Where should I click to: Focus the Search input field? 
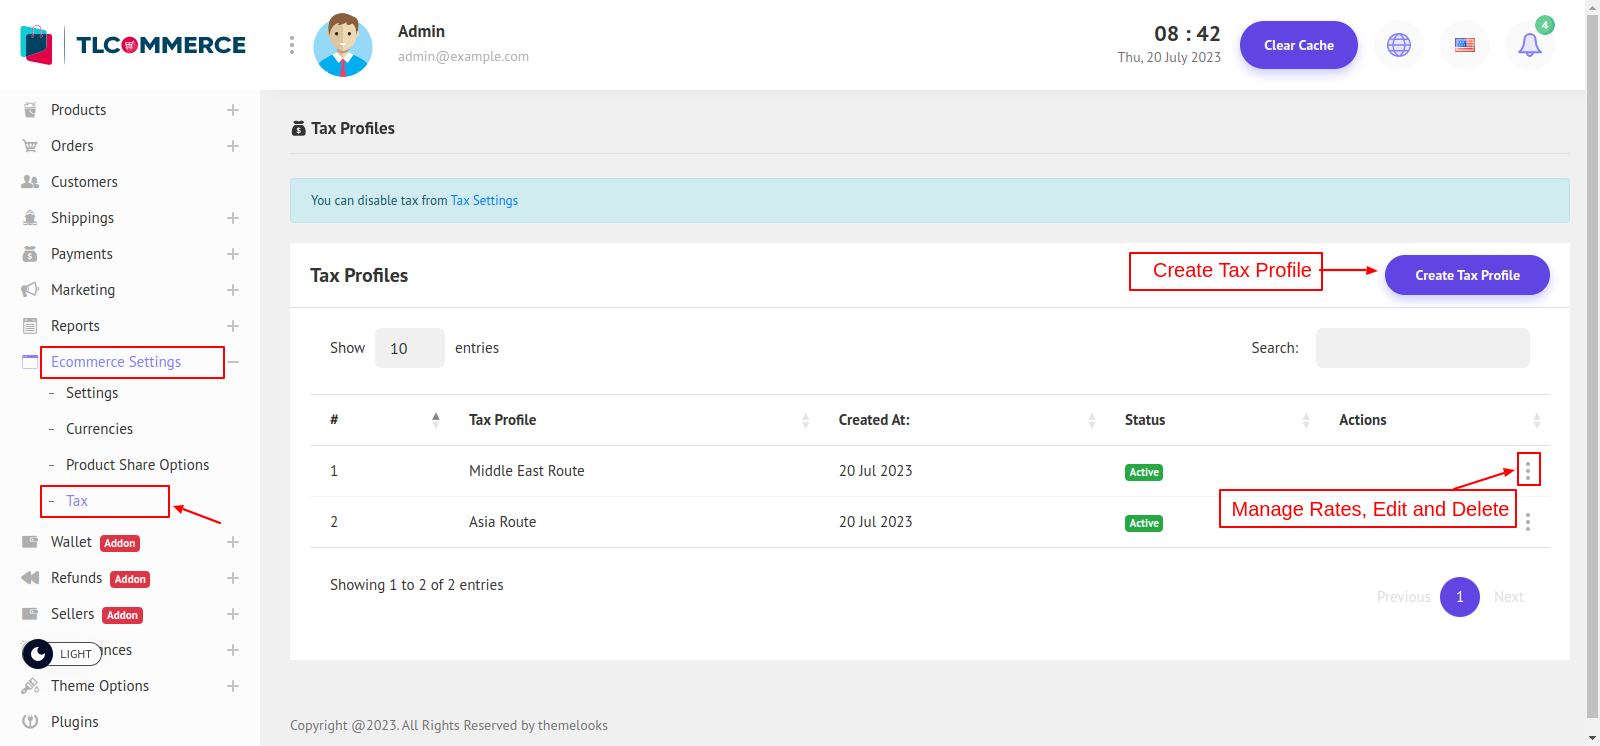click(1422, 348)
